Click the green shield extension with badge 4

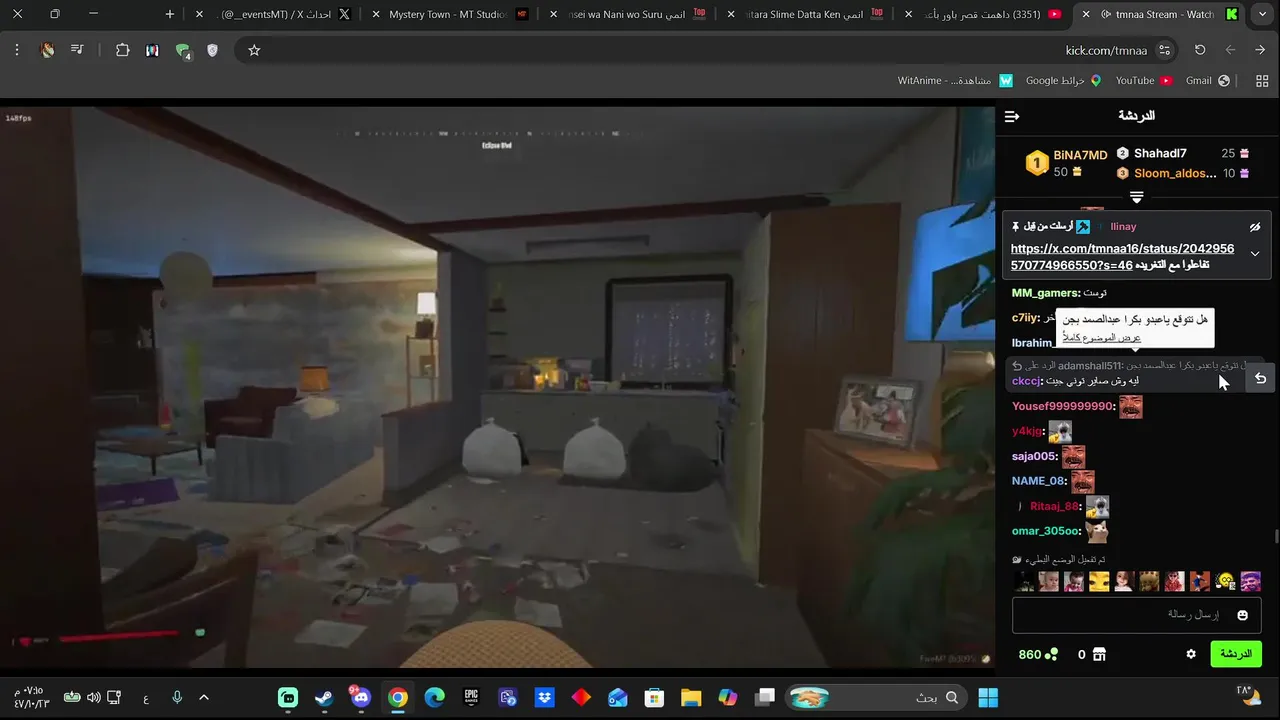point(183,51)
